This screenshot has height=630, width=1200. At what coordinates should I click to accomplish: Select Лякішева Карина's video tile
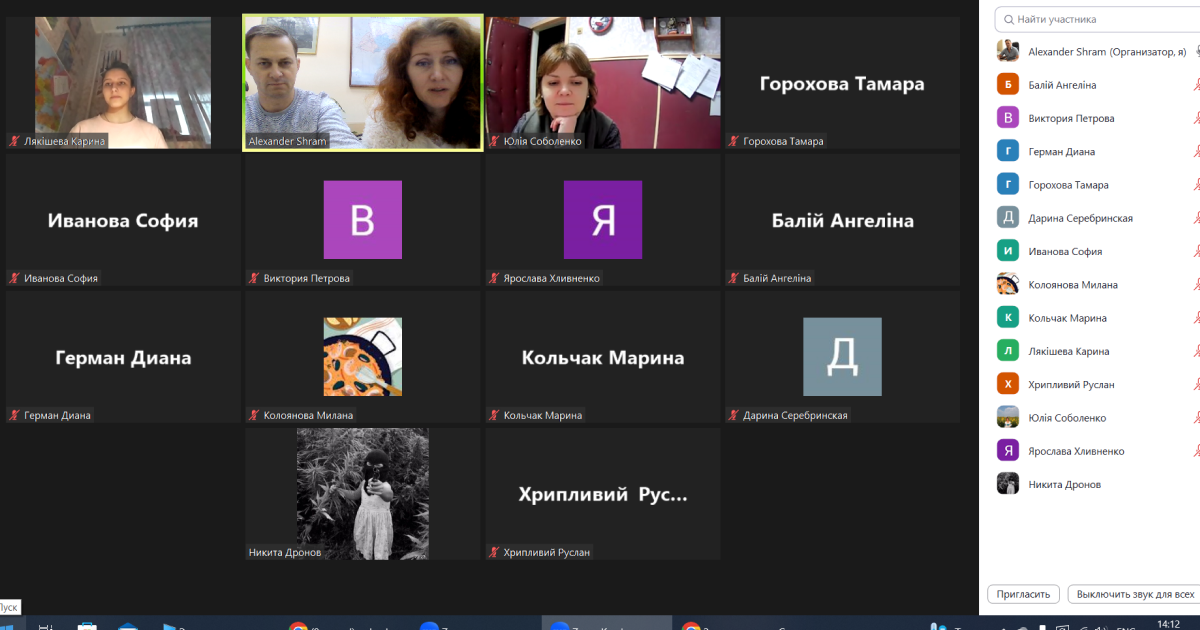click(x=123, y=82)
